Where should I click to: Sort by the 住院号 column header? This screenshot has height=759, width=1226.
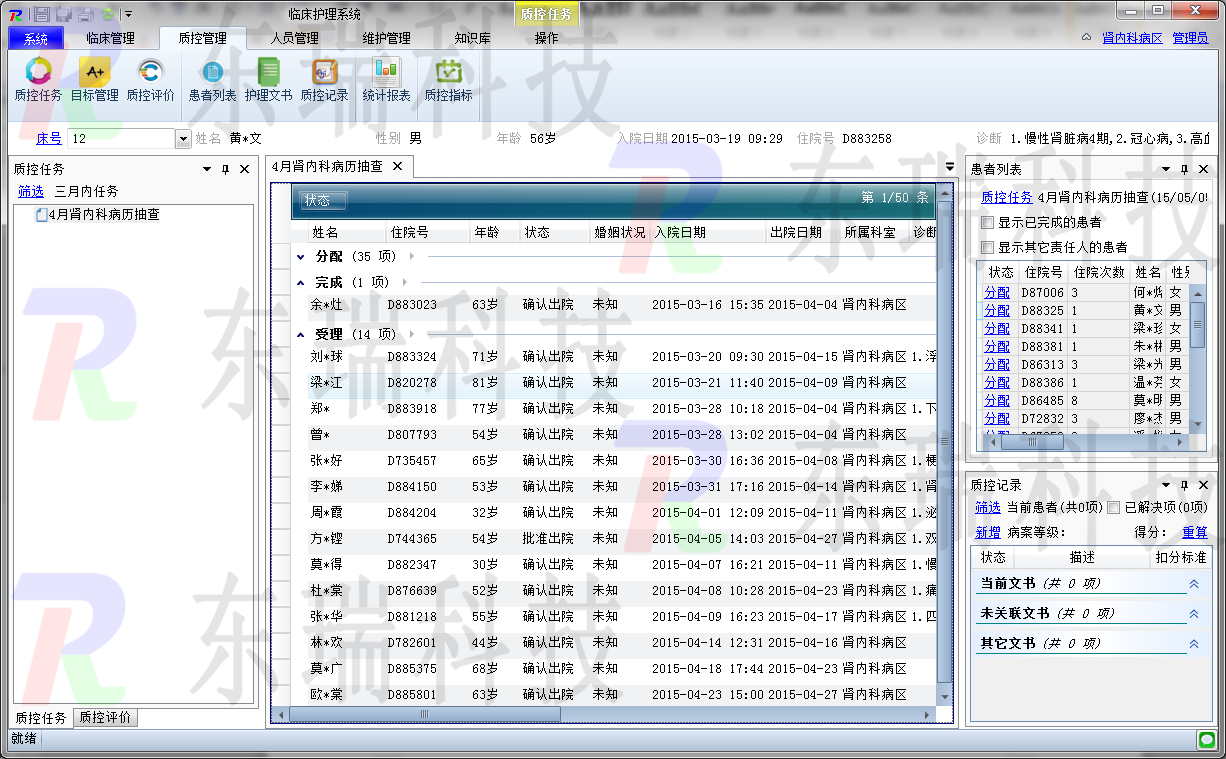[428, 232]
